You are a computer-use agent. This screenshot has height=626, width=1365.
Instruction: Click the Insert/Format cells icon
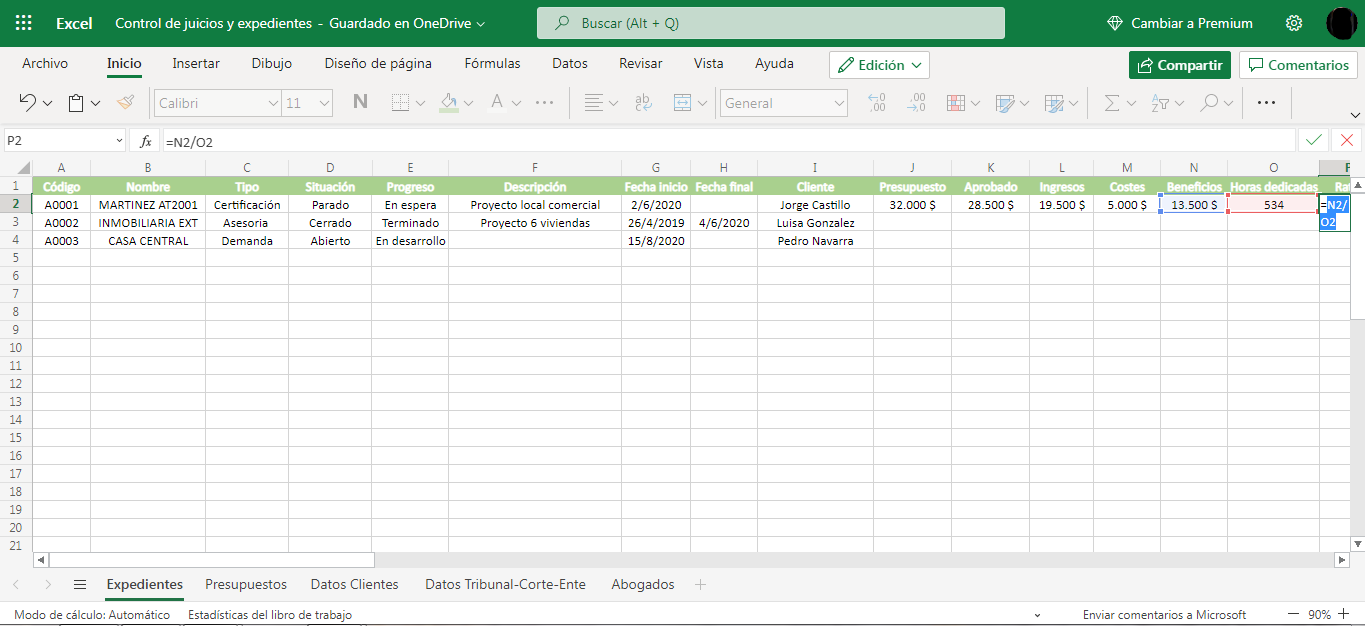tap(1053, 102)
